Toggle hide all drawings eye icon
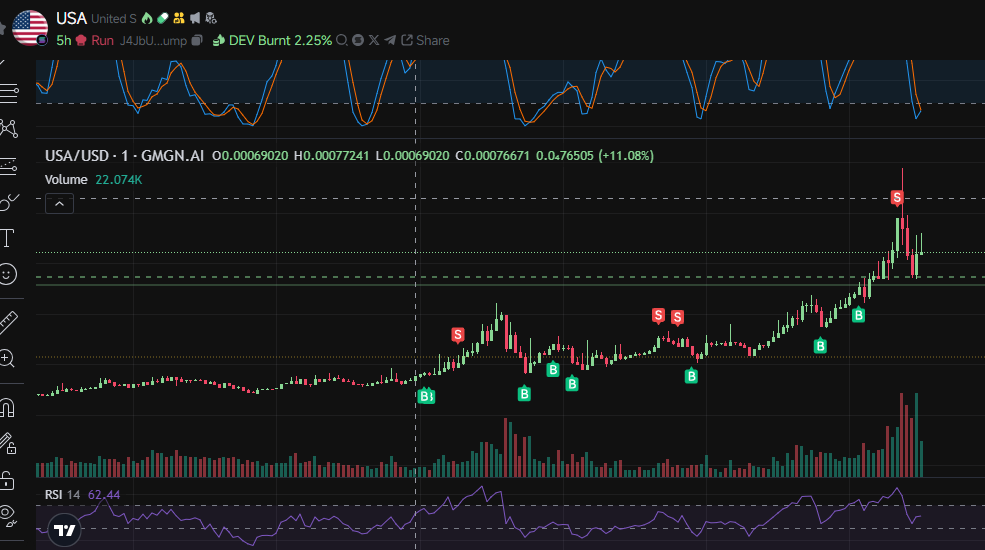The height and width of the screenshot is (550, 985). (x=8, y=515)
